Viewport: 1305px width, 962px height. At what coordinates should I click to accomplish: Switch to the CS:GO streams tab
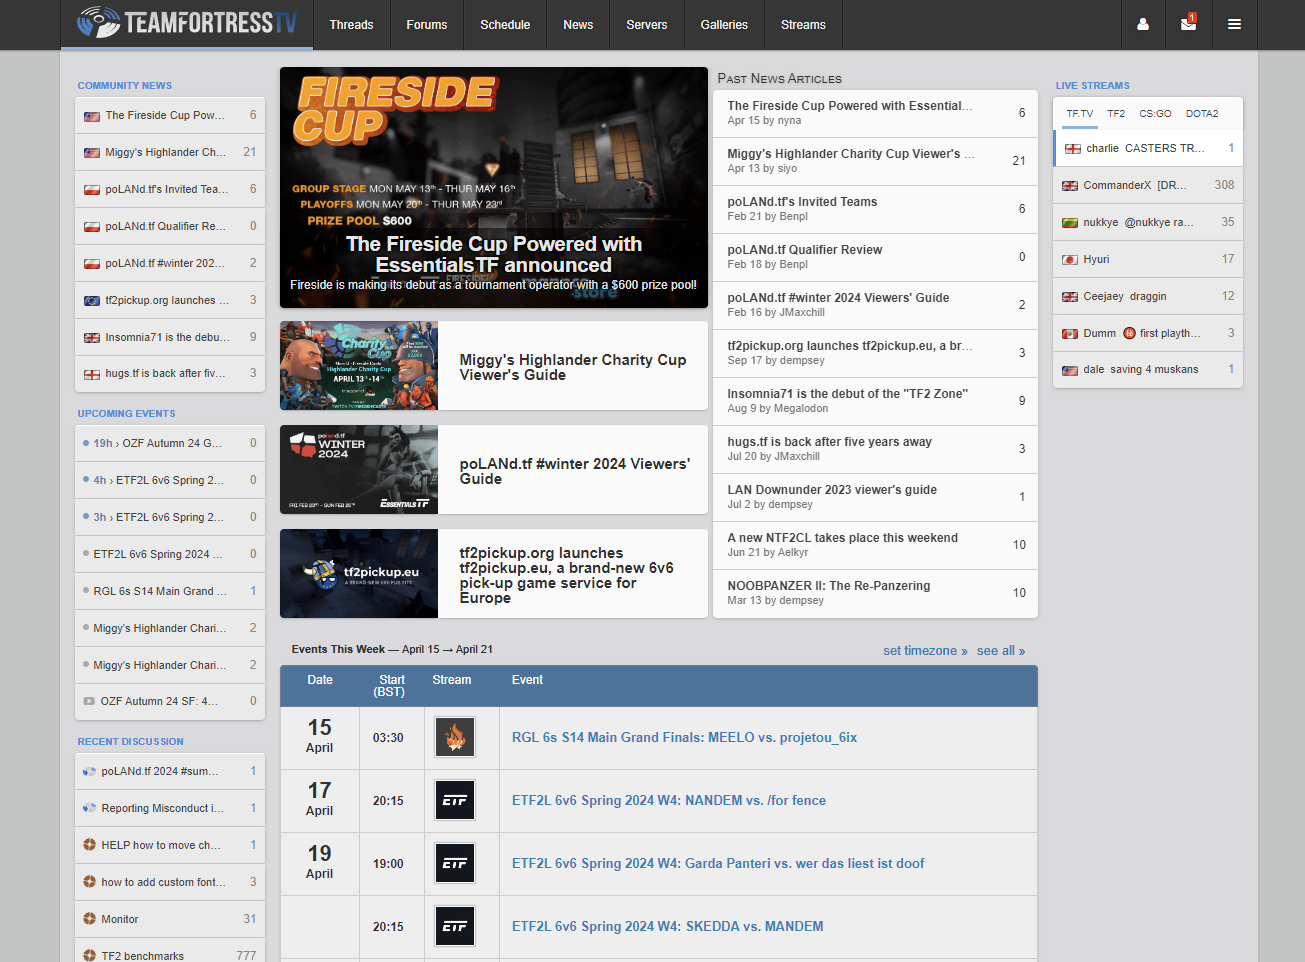point(1155,114)
